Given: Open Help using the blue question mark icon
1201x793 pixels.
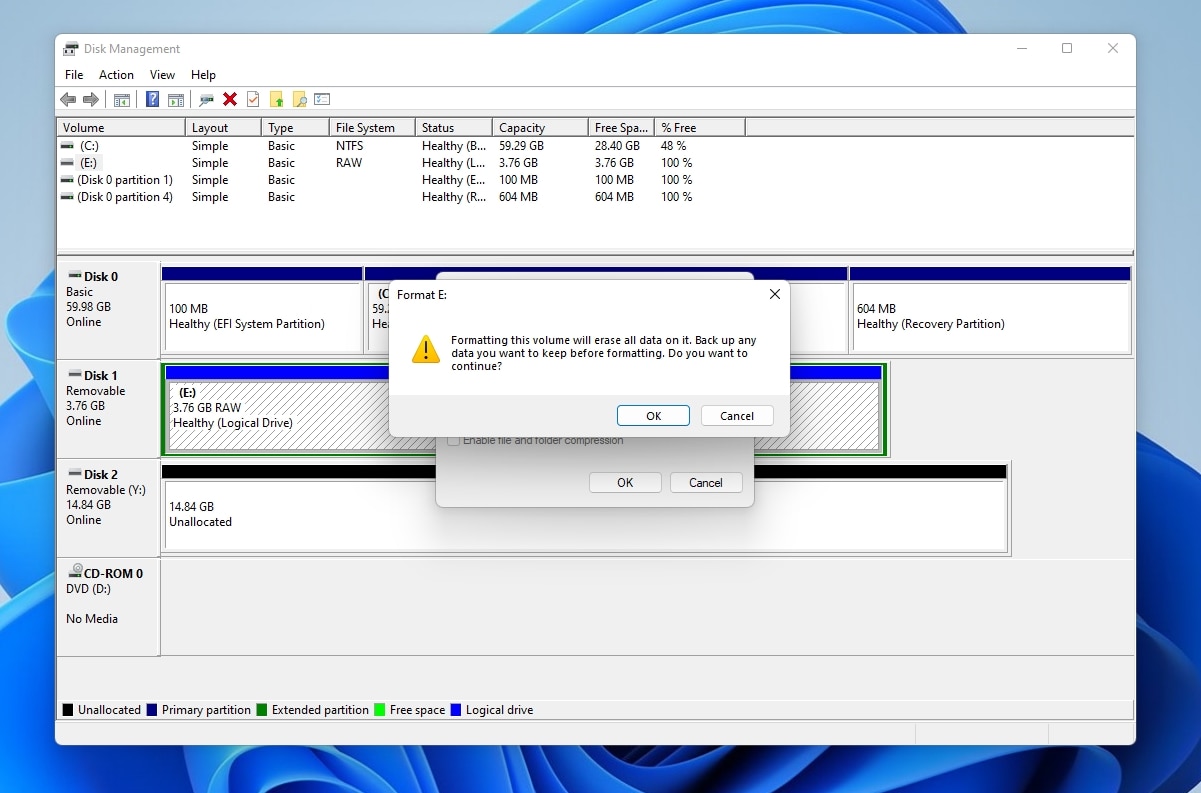Looking at the screenshot, I should pyautogui.click(x=151, y=99).
